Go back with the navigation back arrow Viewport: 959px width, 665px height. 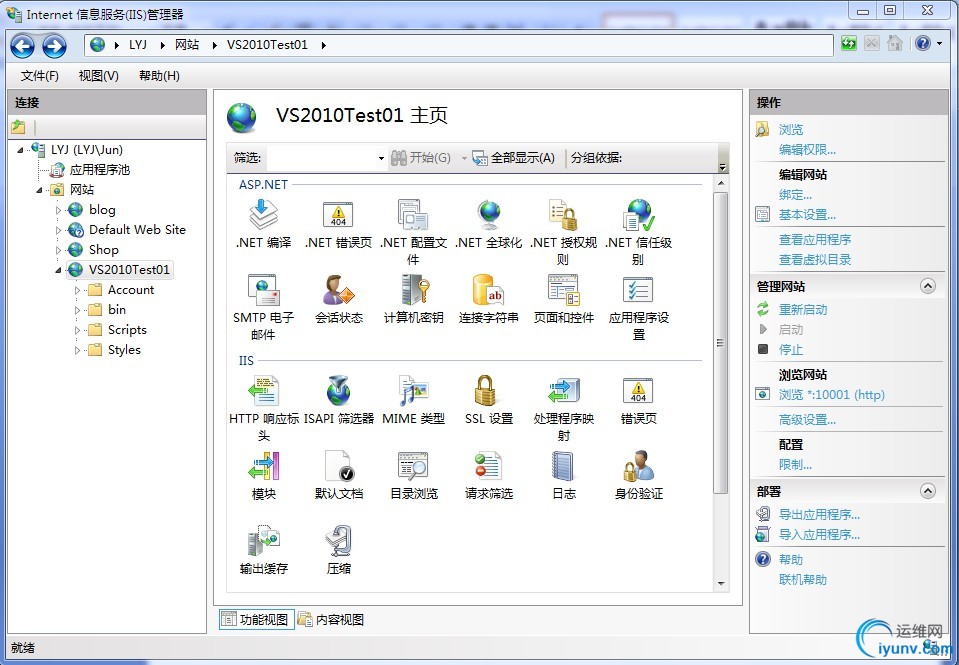[22, 46]
